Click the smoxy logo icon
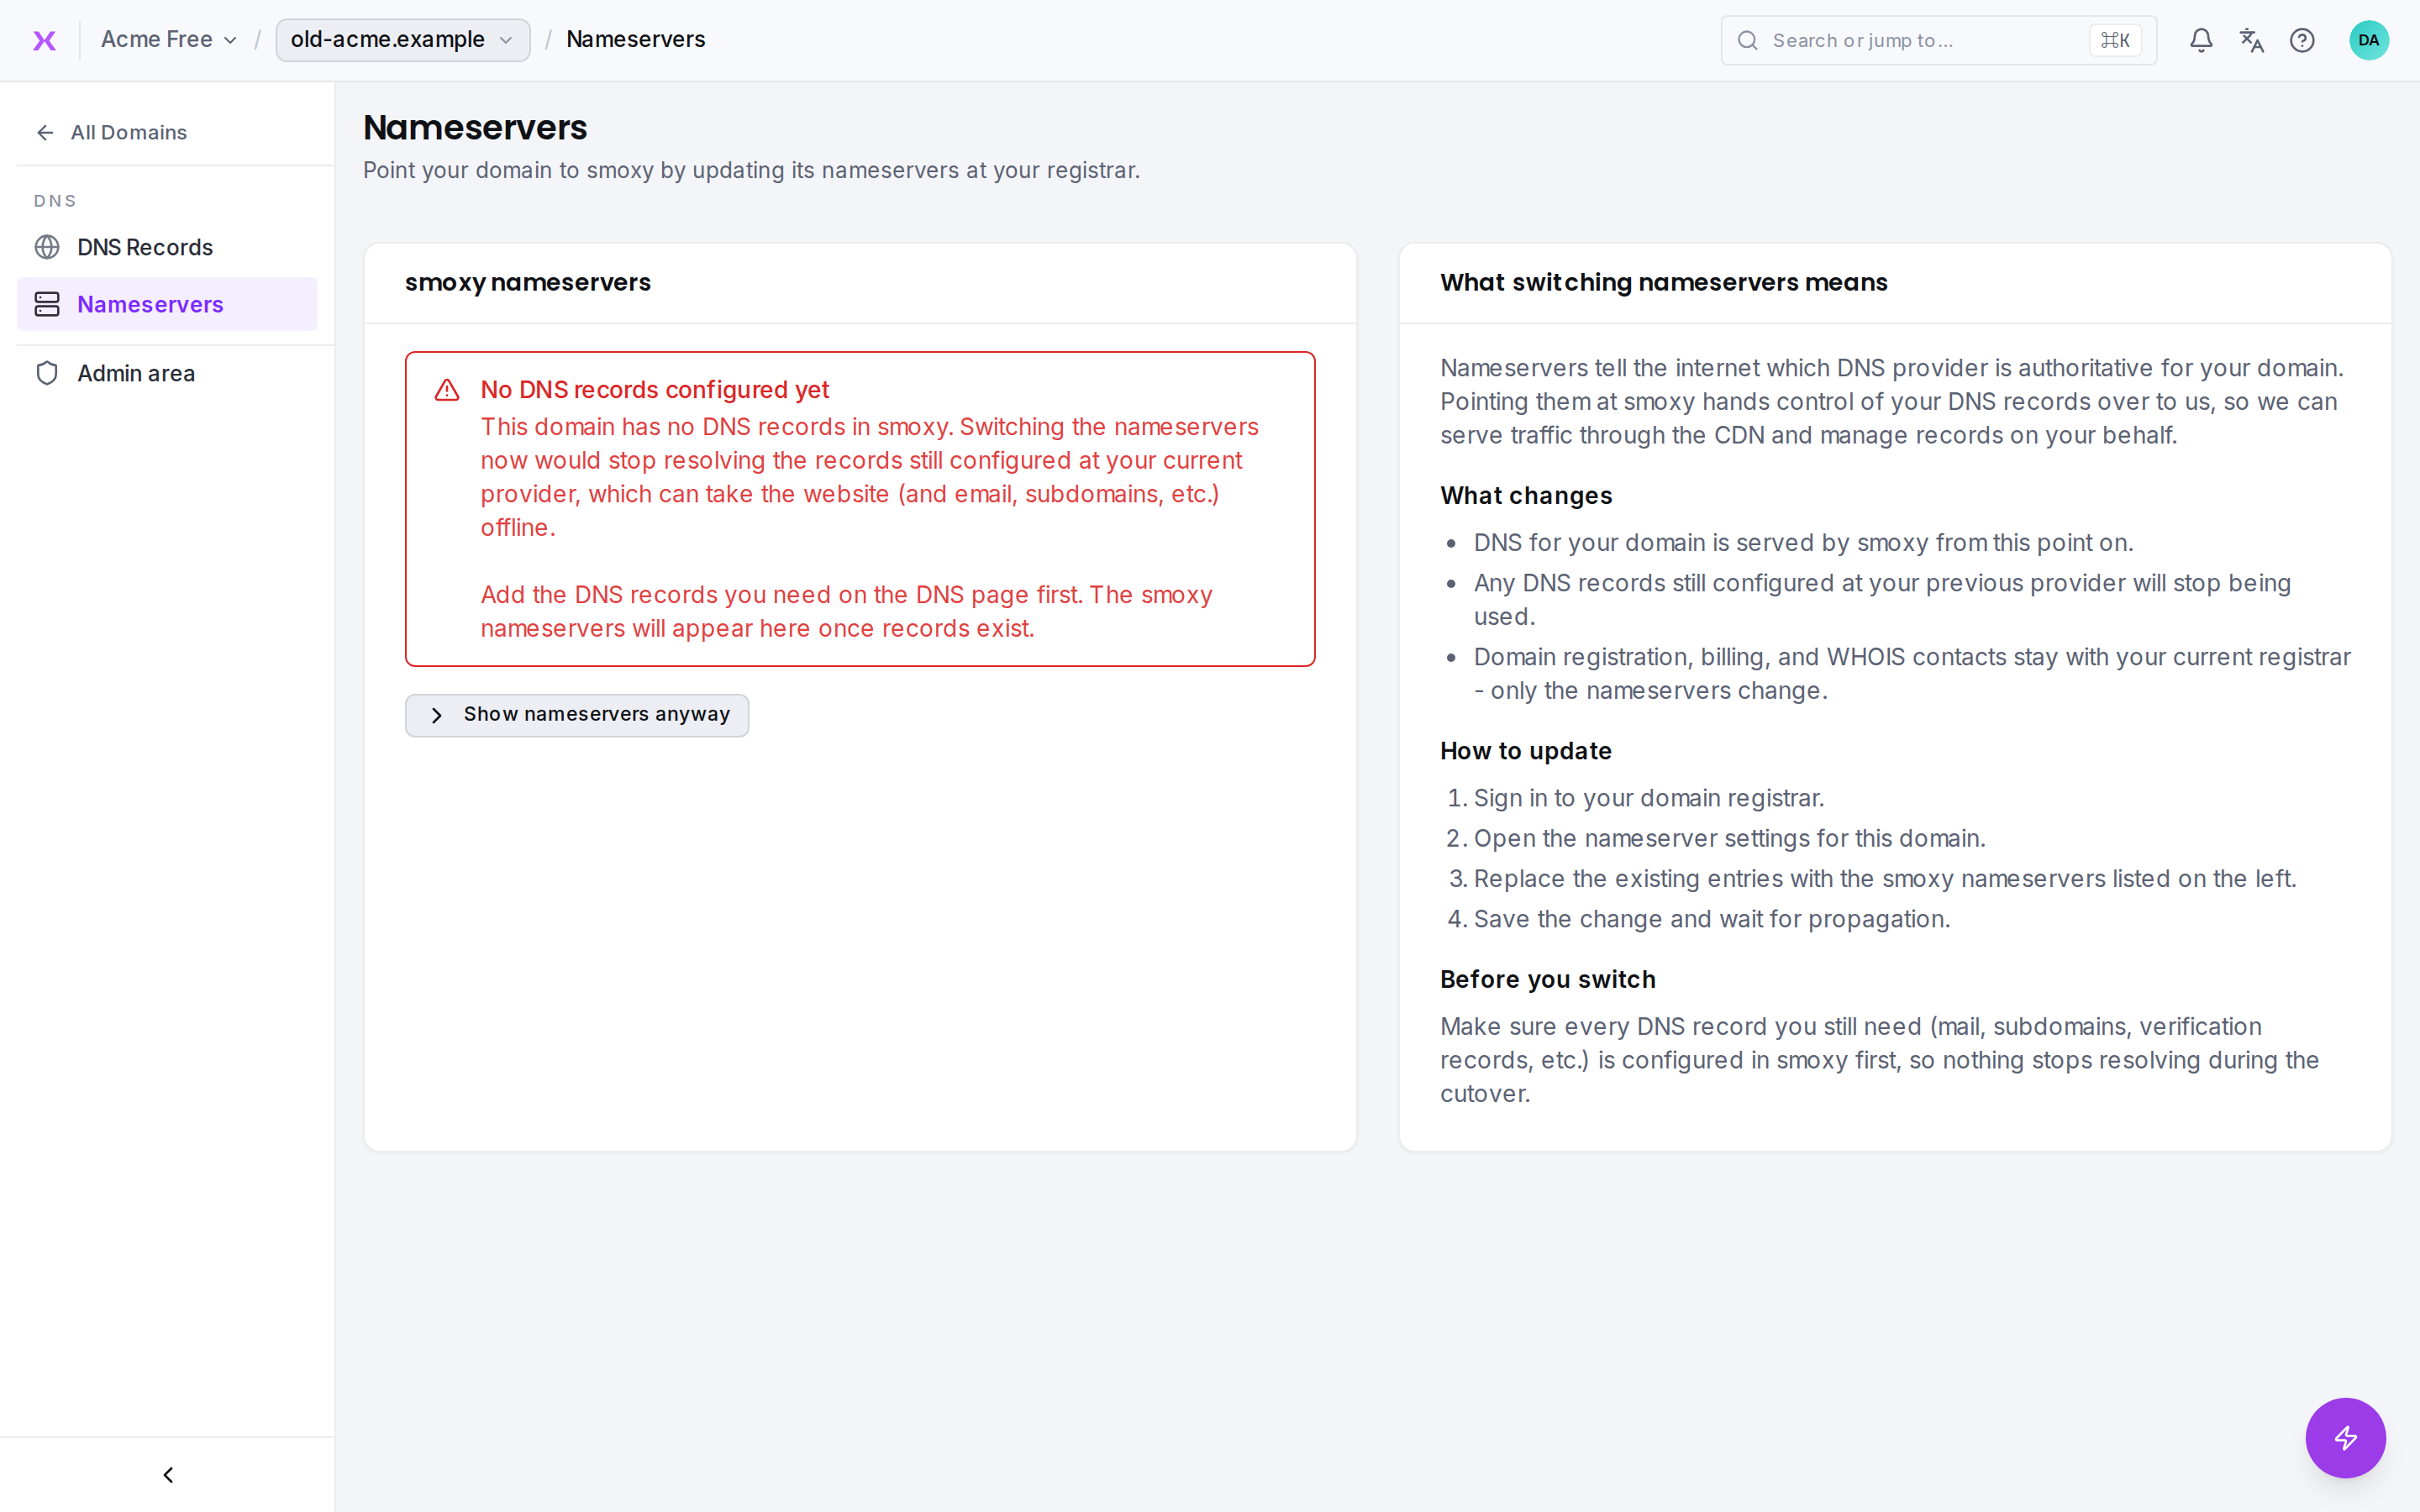Viewport: 2420px width, 1512px height. [44, 40]
